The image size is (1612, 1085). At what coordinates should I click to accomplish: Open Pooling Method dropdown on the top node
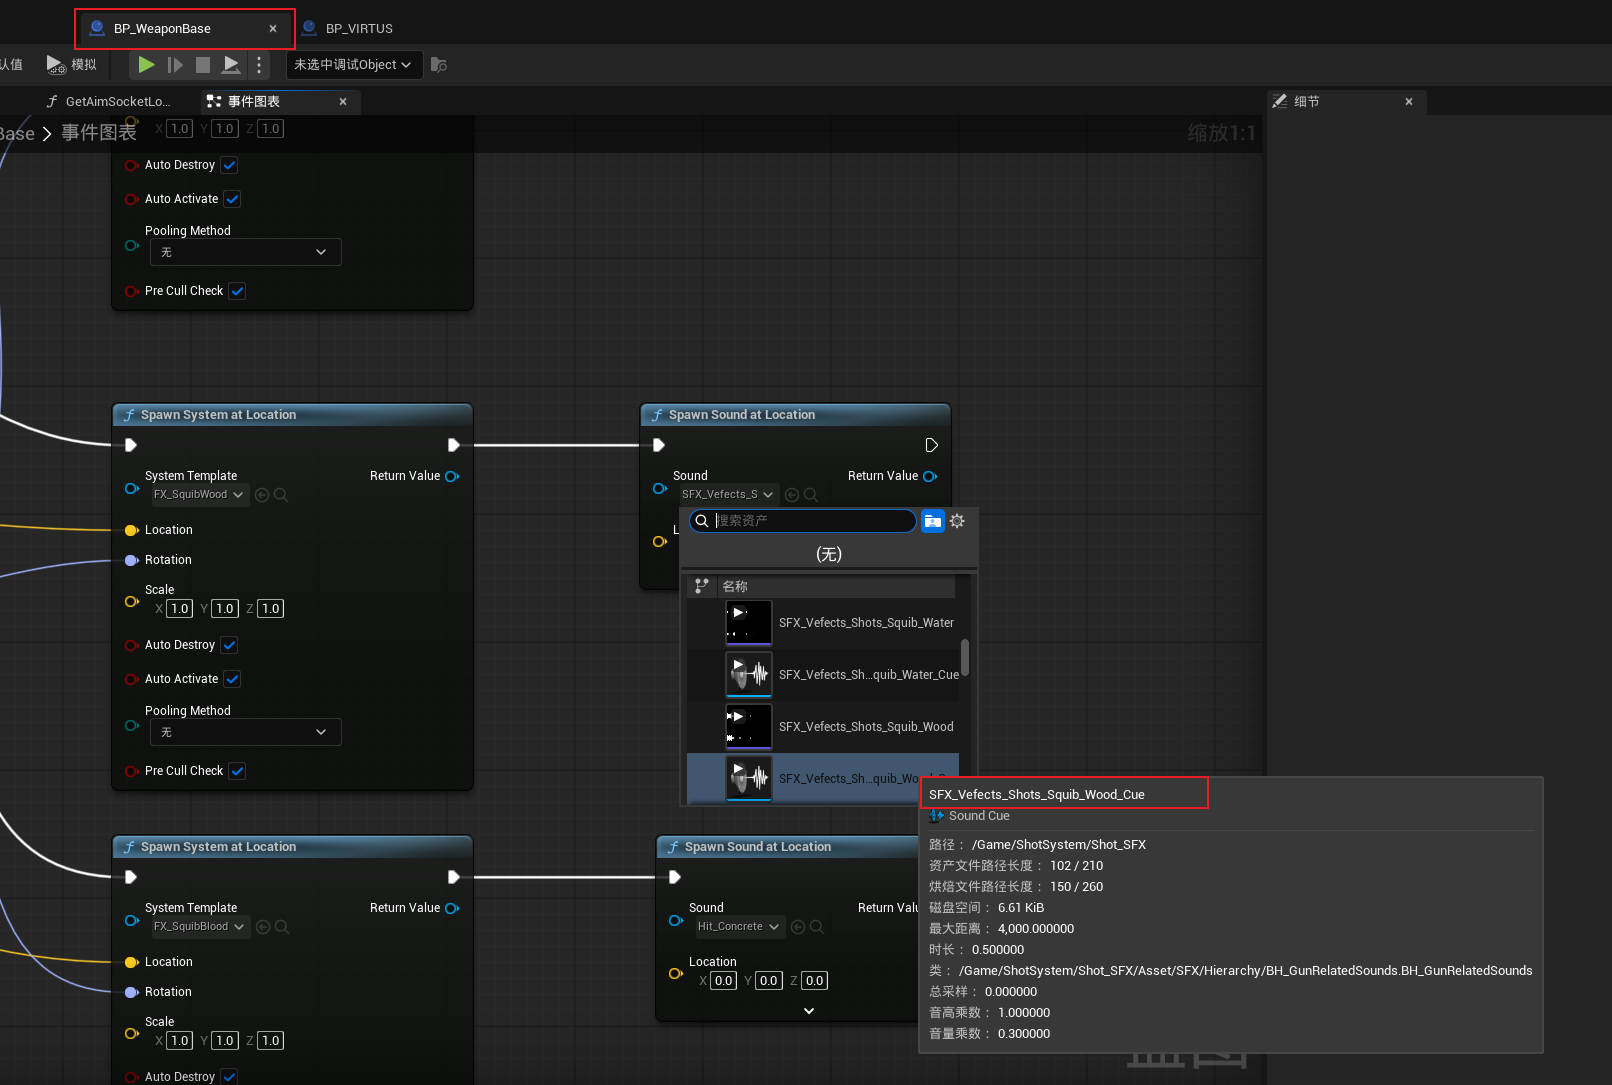pyautogui.click(x=246, y=252)
